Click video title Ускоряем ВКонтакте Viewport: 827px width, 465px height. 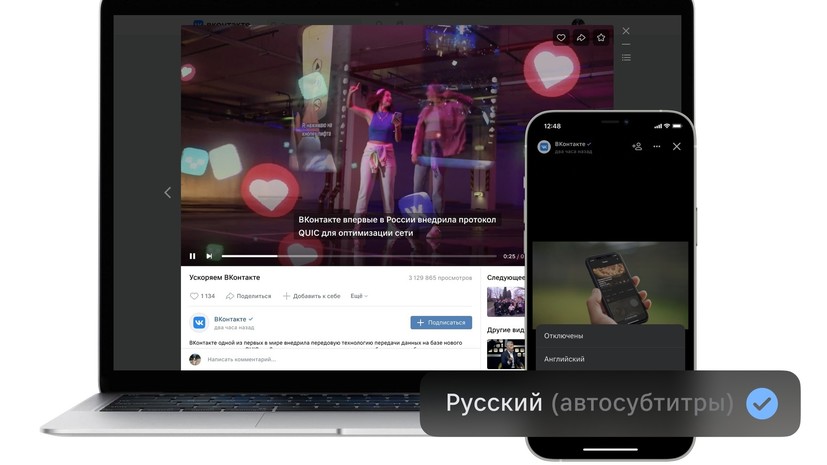point(225,277)
